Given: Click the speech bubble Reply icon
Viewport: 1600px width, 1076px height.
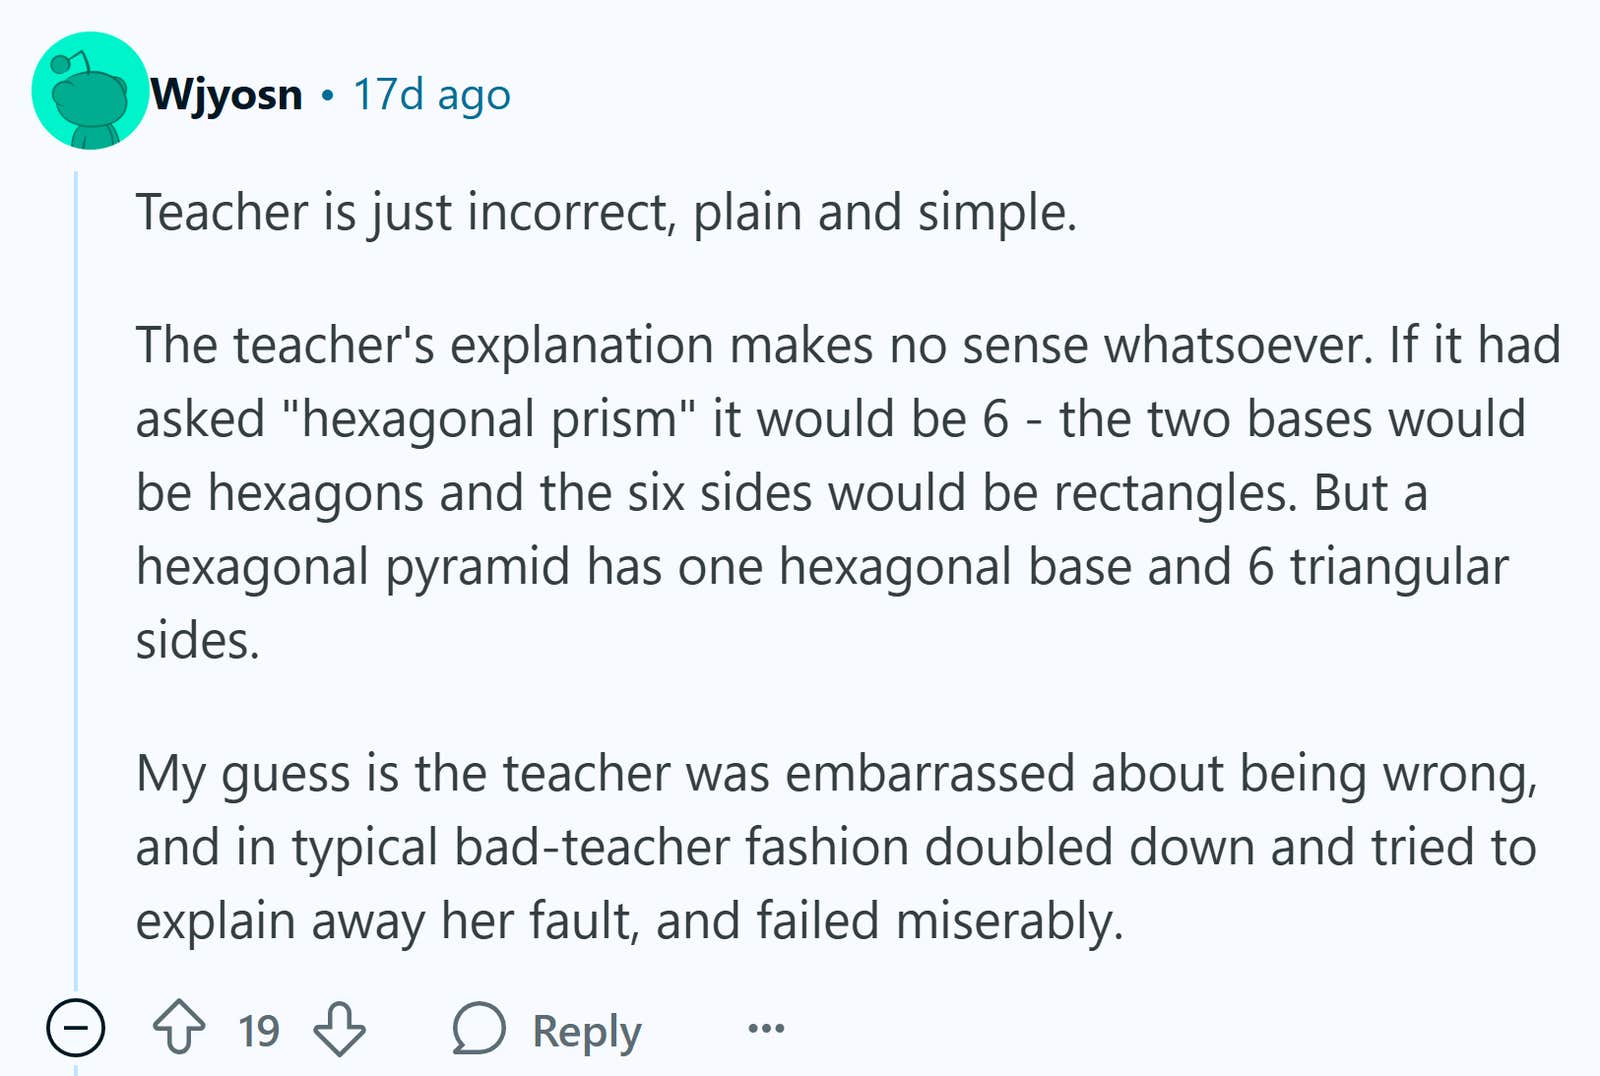Looking at the screenshot, I should coord(478,1028).
